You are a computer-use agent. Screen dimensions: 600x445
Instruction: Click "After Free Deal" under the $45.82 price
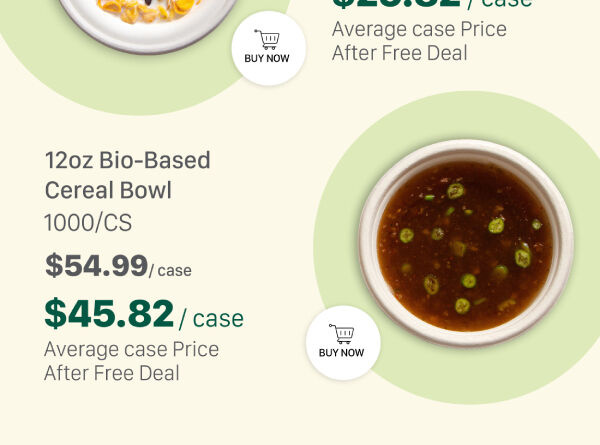tap(111, 373)
